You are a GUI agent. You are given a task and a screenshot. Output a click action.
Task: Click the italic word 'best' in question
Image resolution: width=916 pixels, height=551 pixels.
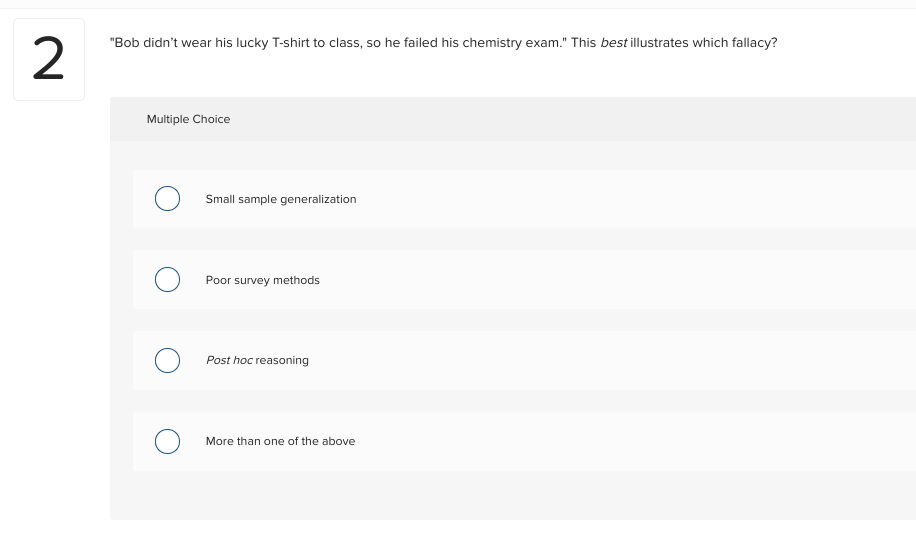613,46
